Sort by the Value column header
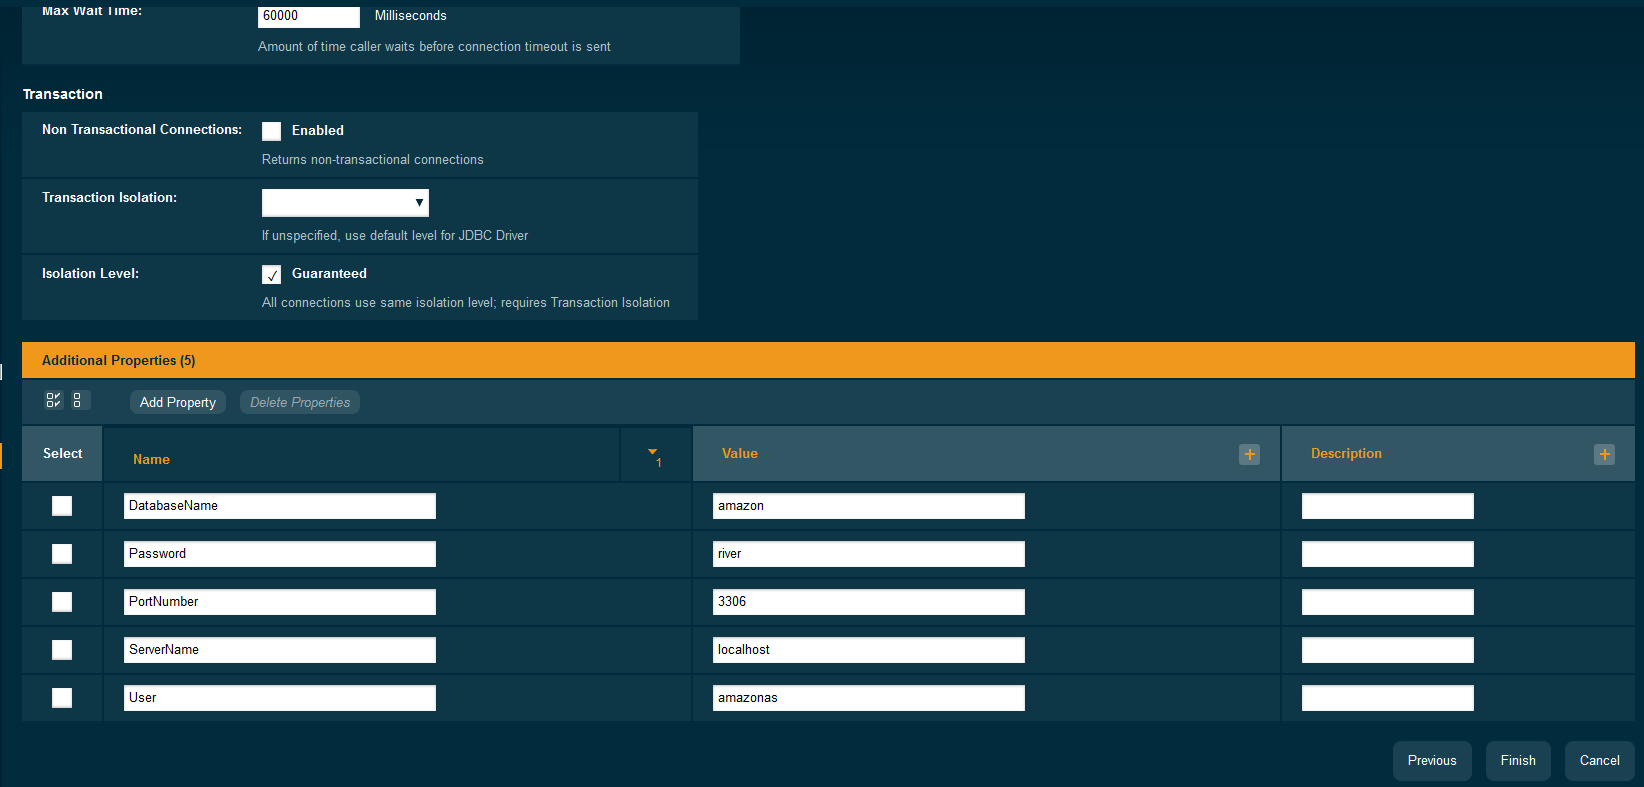The image size is (1644, 787). pos(740,454)
